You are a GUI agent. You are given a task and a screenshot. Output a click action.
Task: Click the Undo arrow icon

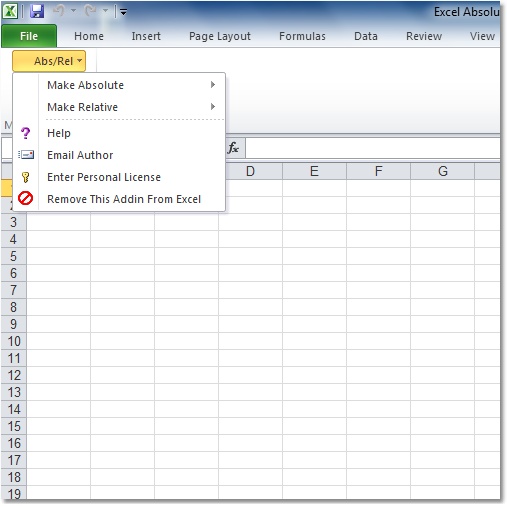[x=59, y=11]
